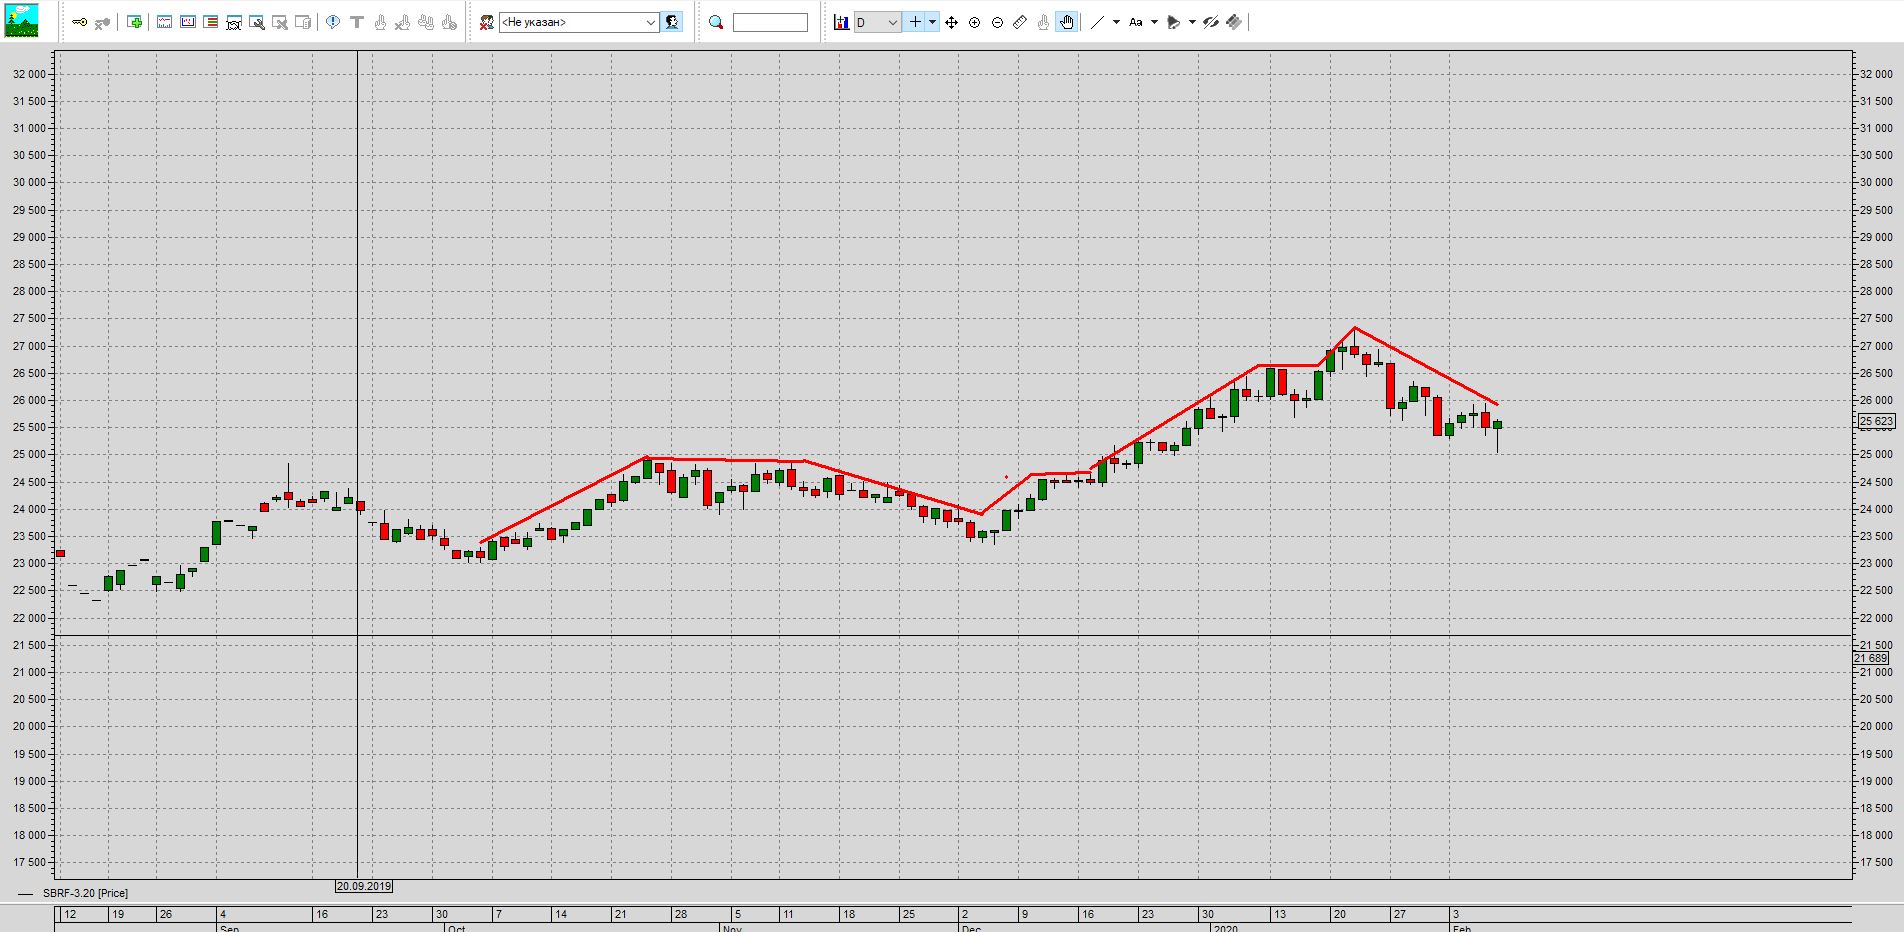Click the close window X icon
The height and width of the screenshot is (932, 1904).
pyautogui.click(x=280, y=22)
